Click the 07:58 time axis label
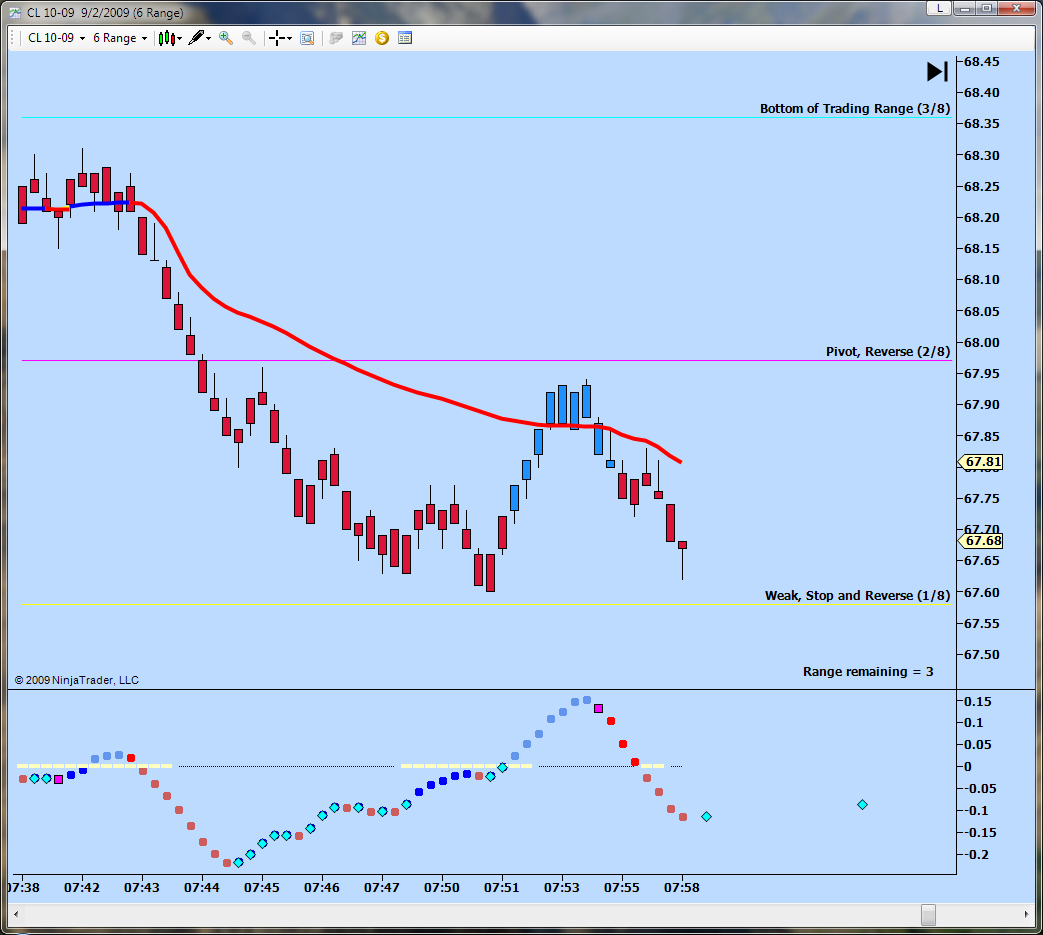 682,888
